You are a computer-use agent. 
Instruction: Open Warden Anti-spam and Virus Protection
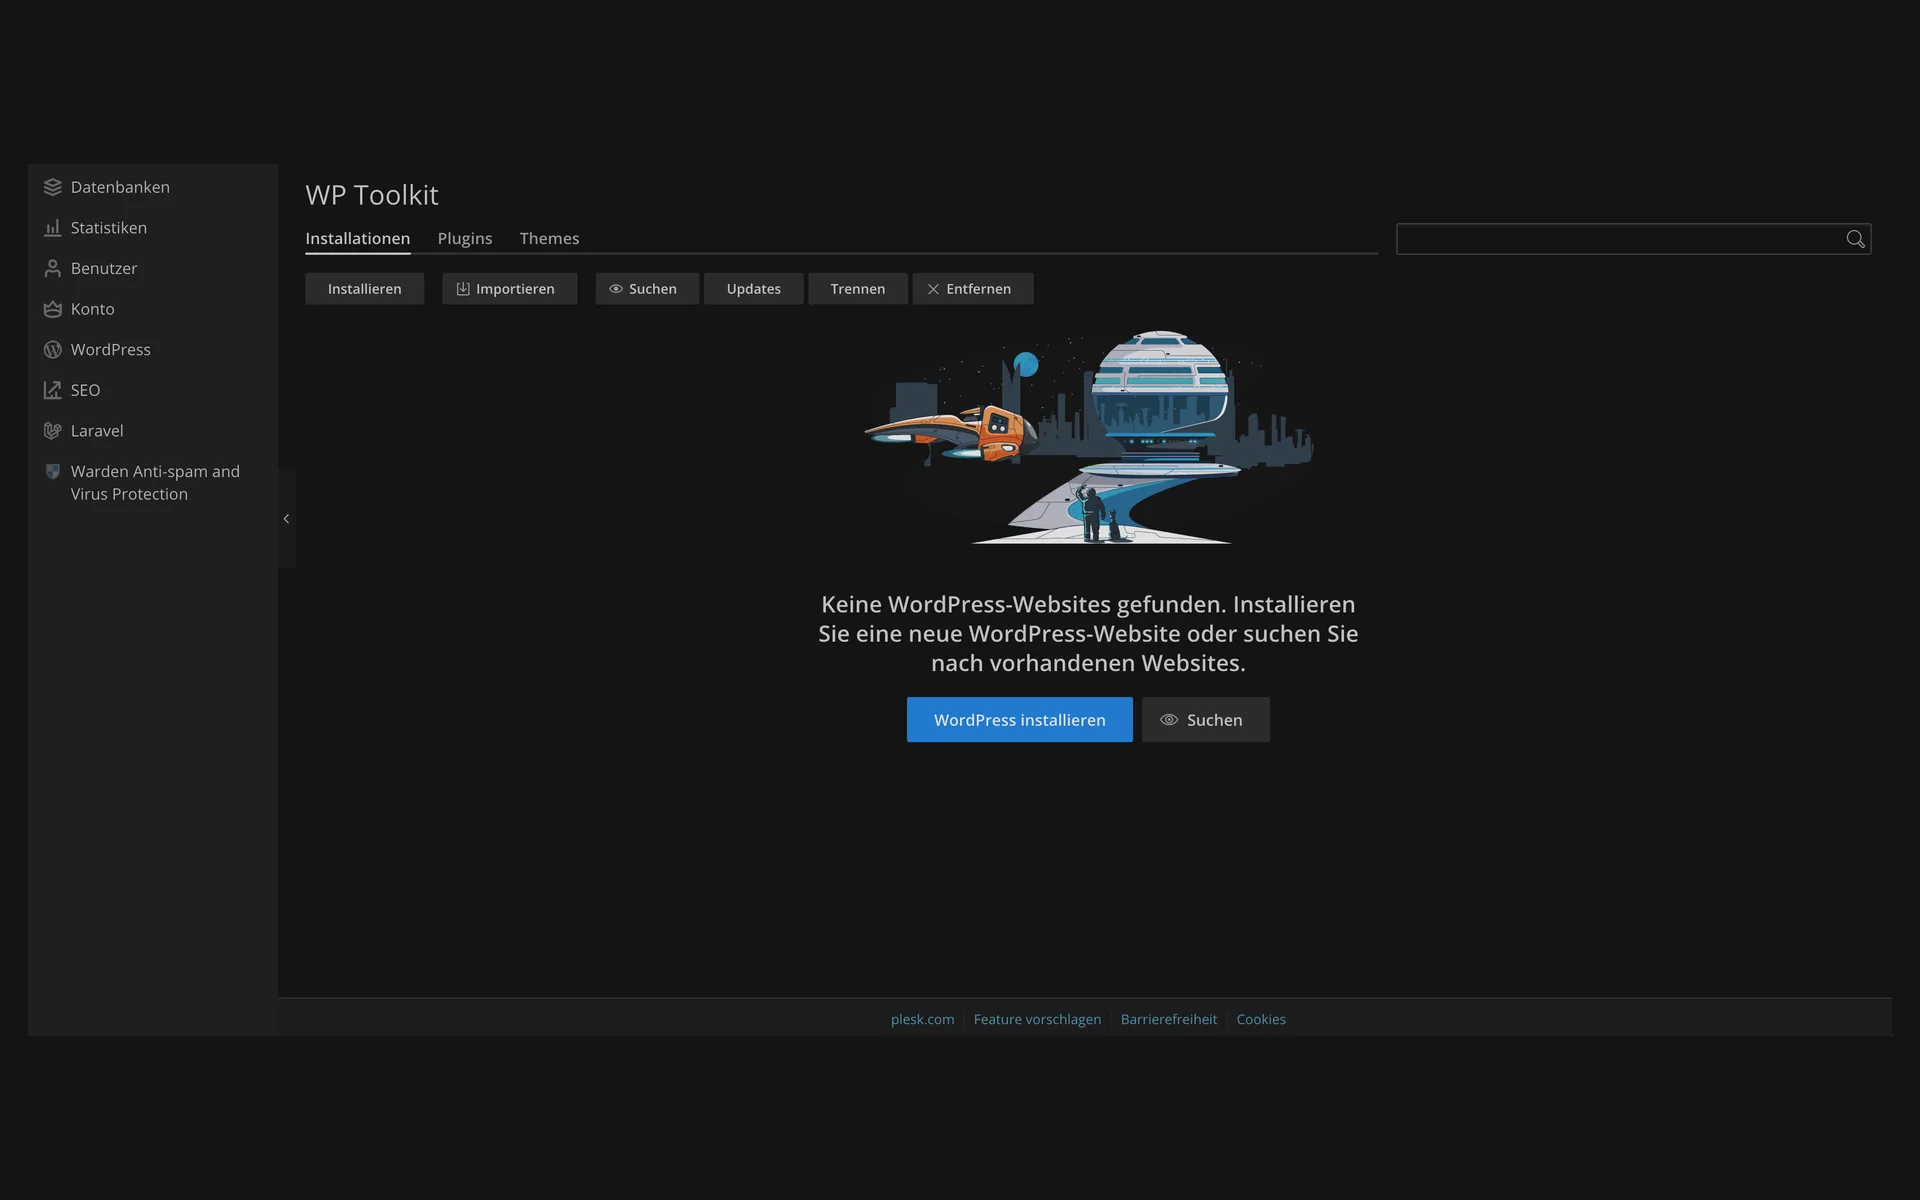pyautogui.click(x=153, y=482)
